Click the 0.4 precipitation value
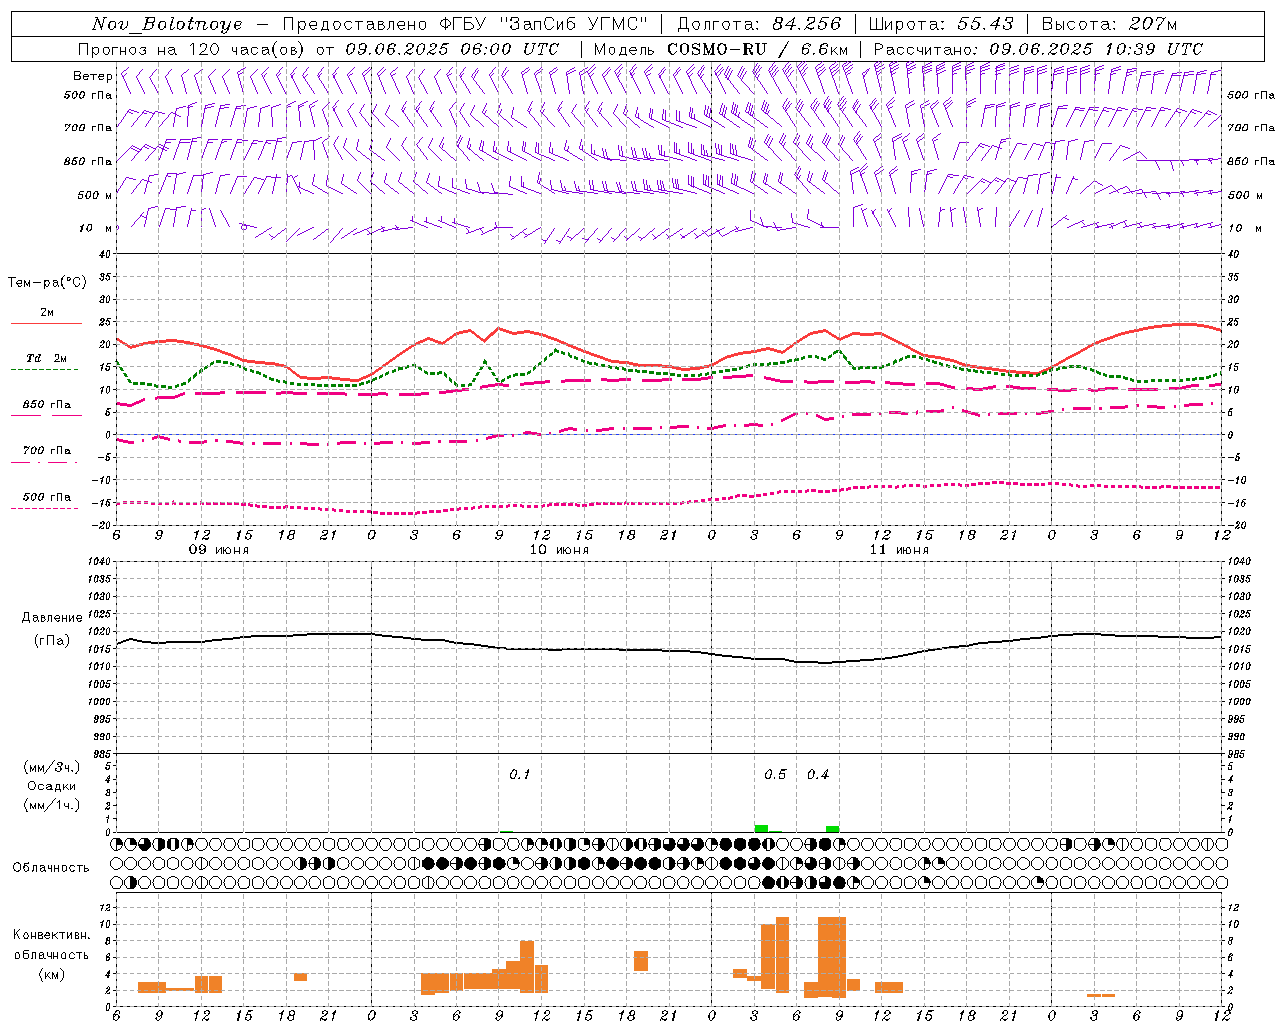The image size is (1280, 1024). click(x=818, y=775)
